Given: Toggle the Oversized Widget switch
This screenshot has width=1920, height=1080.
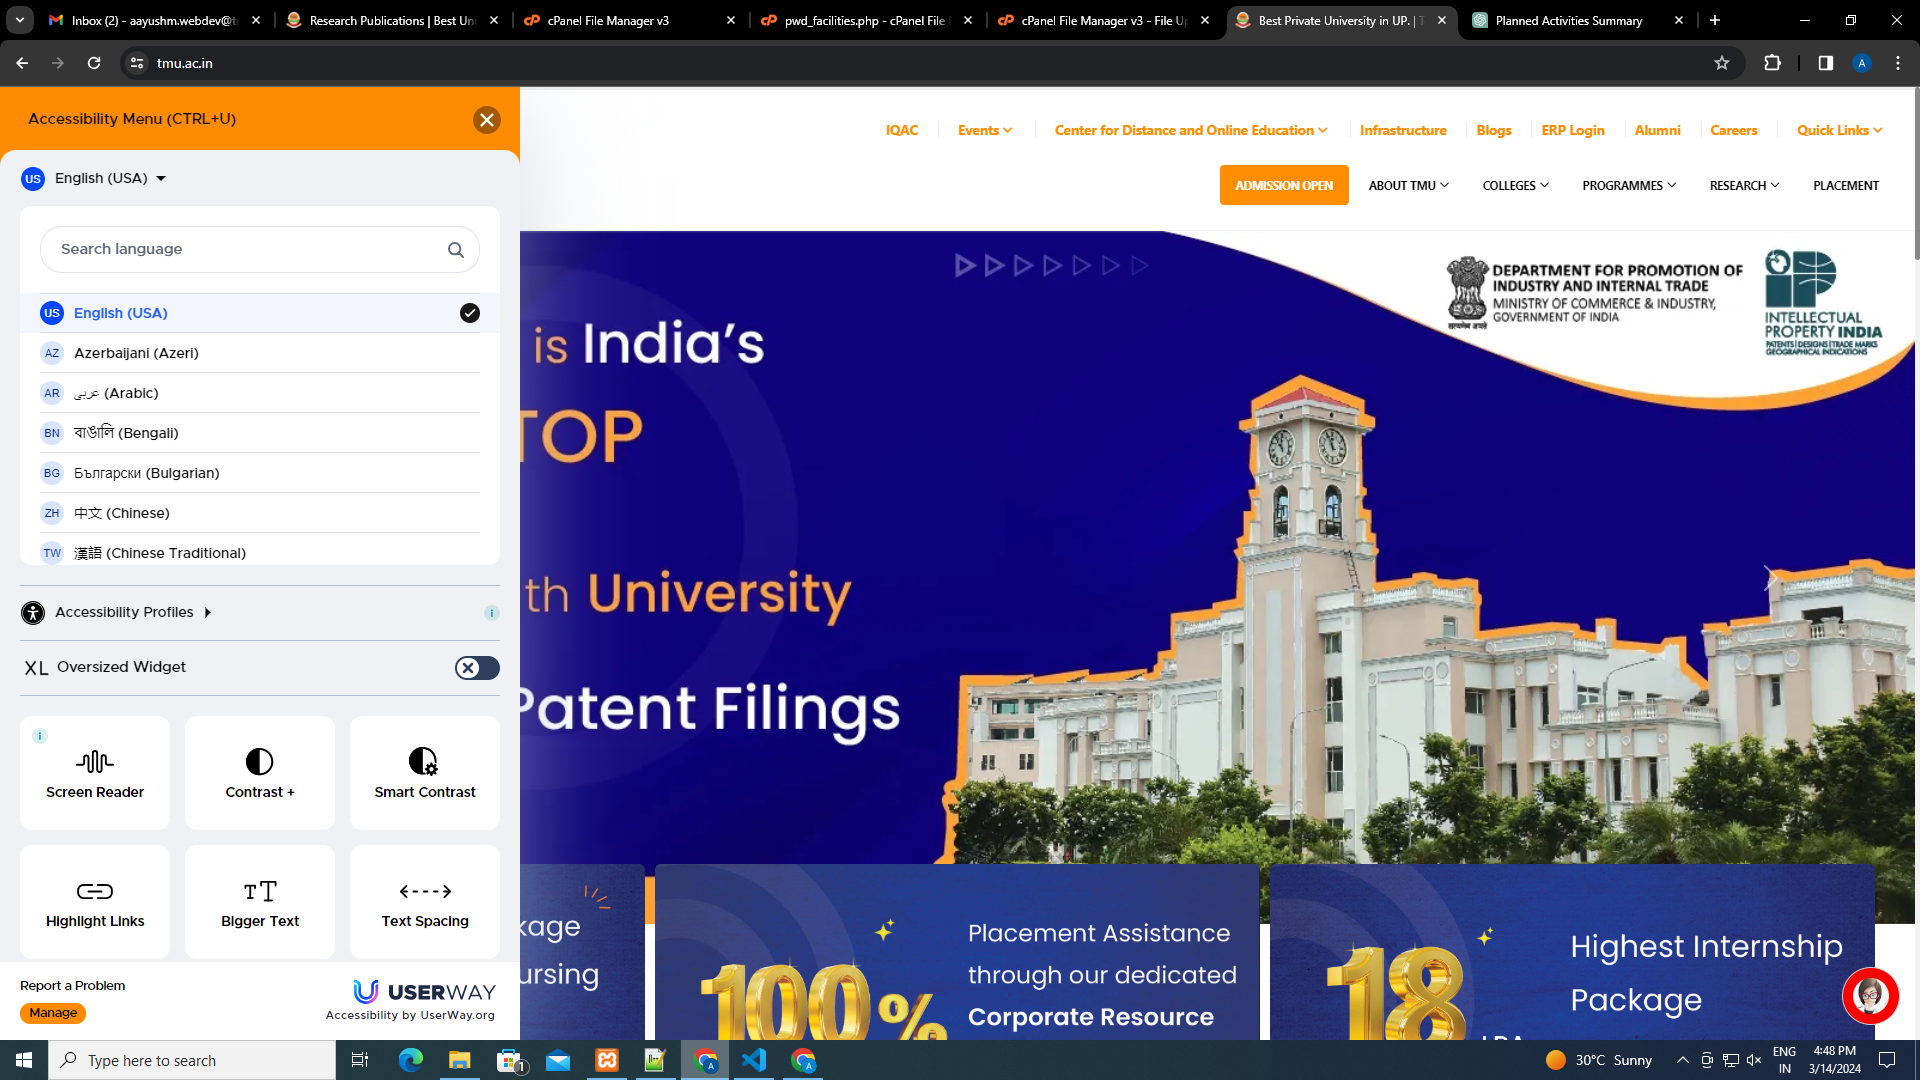Looking at the screenshot, I should [x=477, y=668].
